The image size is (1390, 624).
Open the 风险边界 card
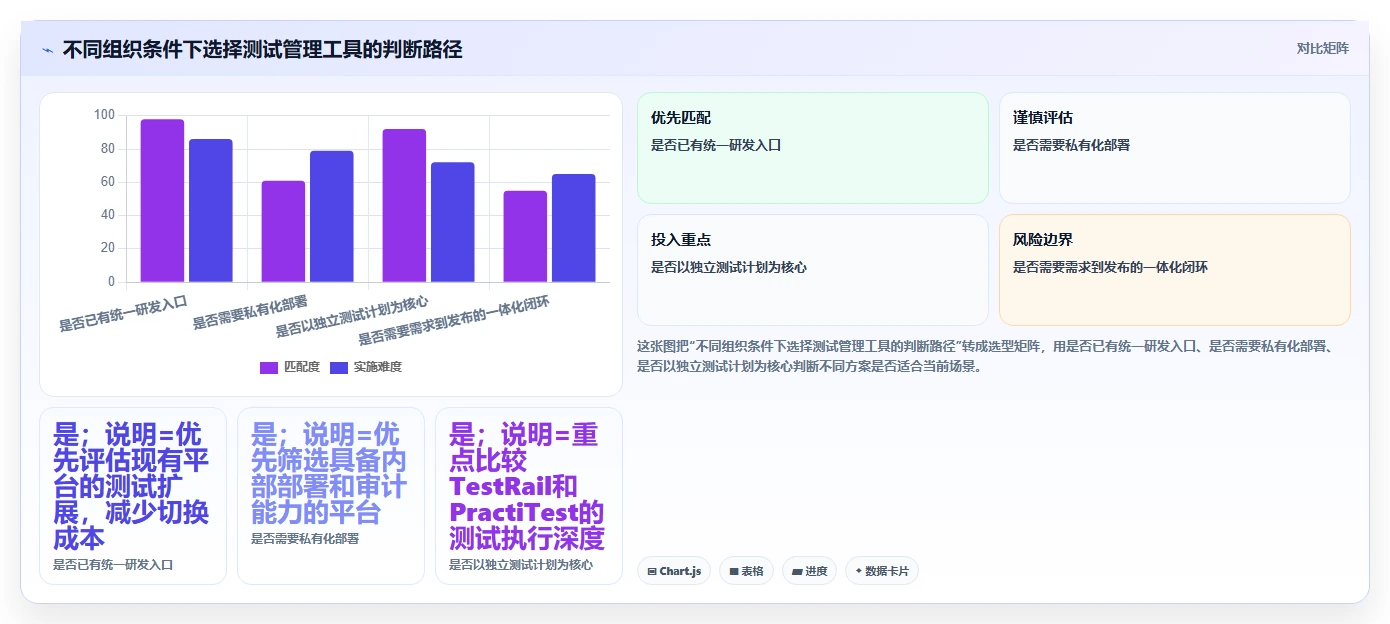point(1175,270)
